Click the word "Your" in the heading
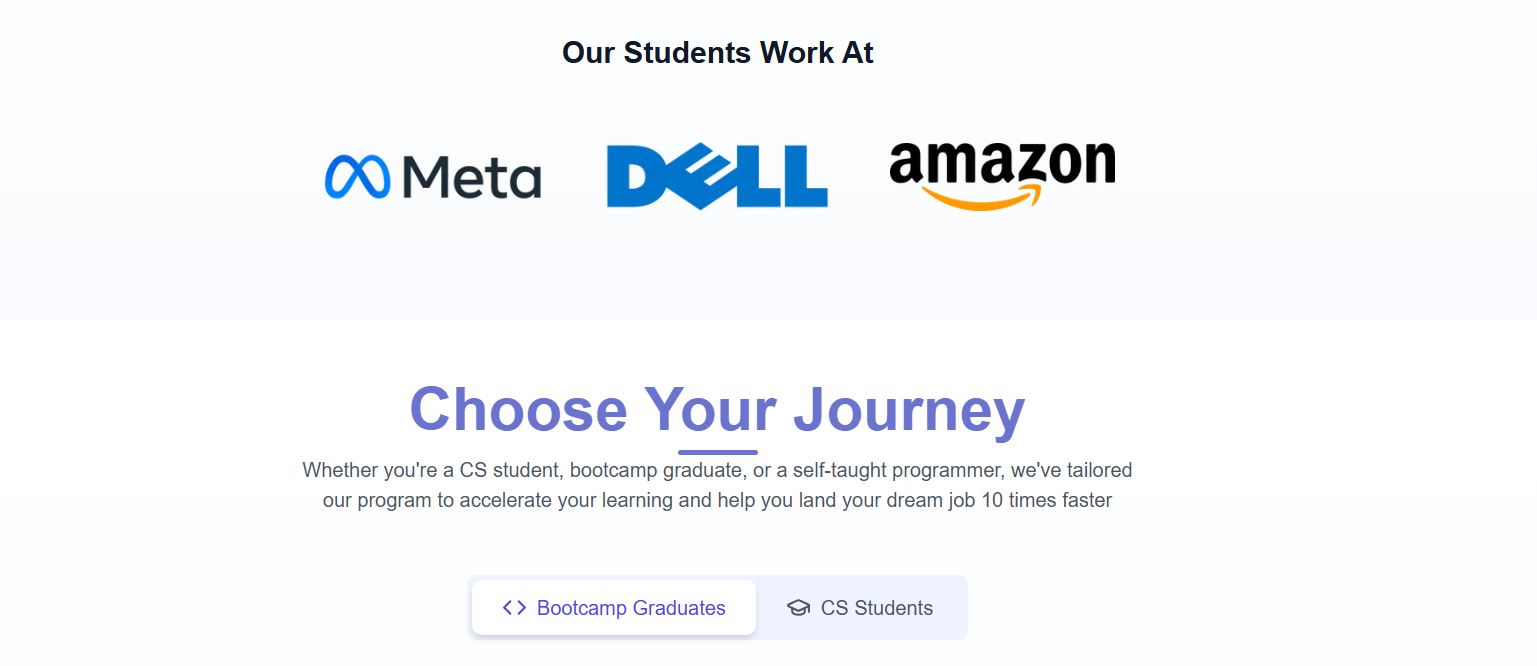Image resolution: width=1537 pixels, height=666 pixels. tap(710, 410)
